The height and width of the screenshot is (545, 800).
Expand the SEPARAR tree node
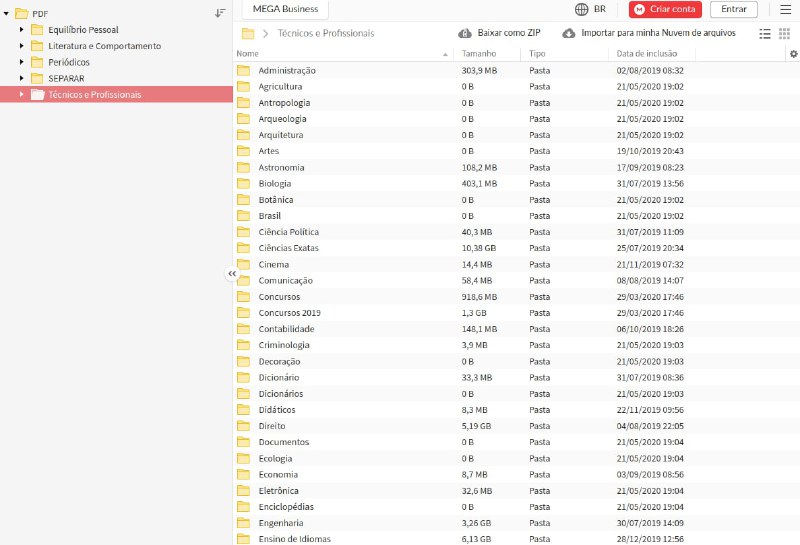pyautogui.click(x=21, y=78)
